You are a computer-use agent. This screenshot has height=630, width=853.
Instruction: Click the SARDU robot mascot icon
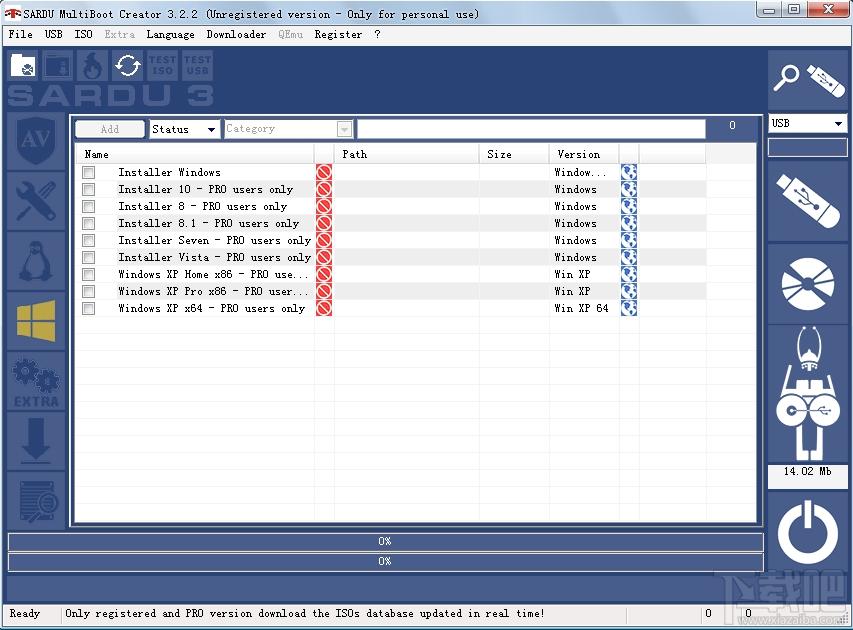click(x=808, y=395)
